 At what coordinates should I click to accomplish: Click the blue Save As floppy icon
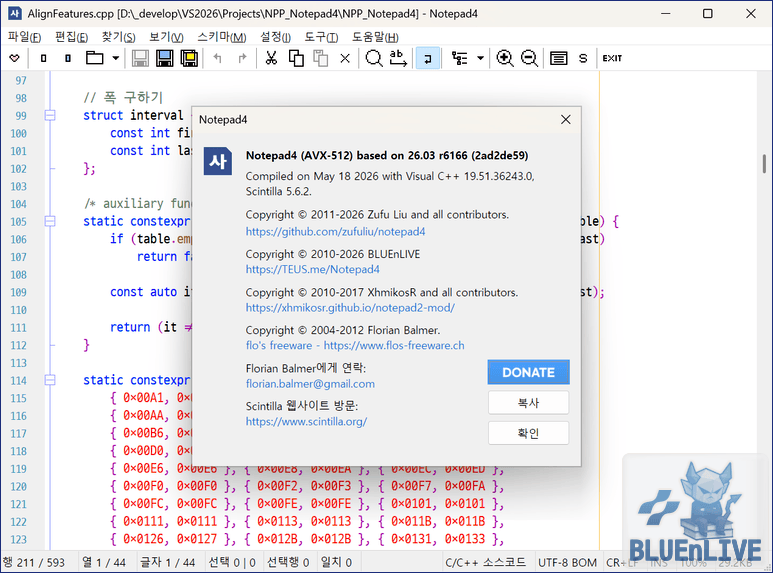(x=165, y=58)
